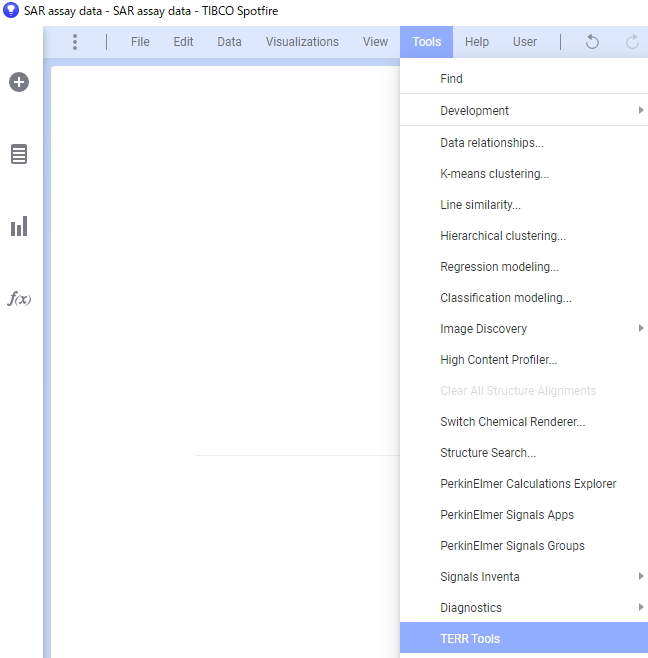Click the Spotfire app icon in title bar
The image size is (648, 658).
click(x=11, y=10)
